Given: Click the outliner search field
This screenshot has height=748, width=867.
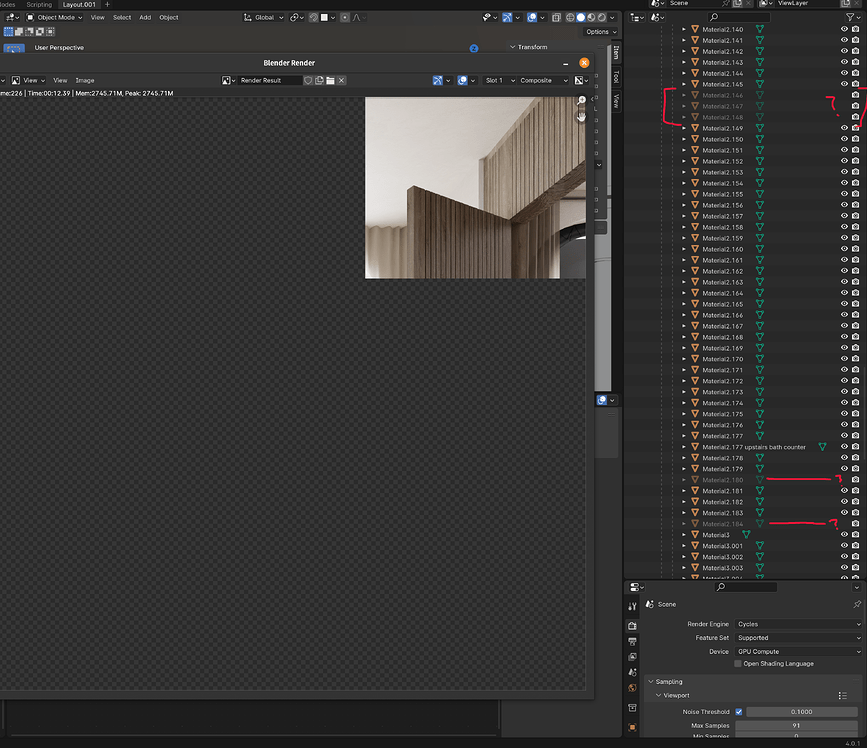Looking at the screenshot, I should click(738, 17).
